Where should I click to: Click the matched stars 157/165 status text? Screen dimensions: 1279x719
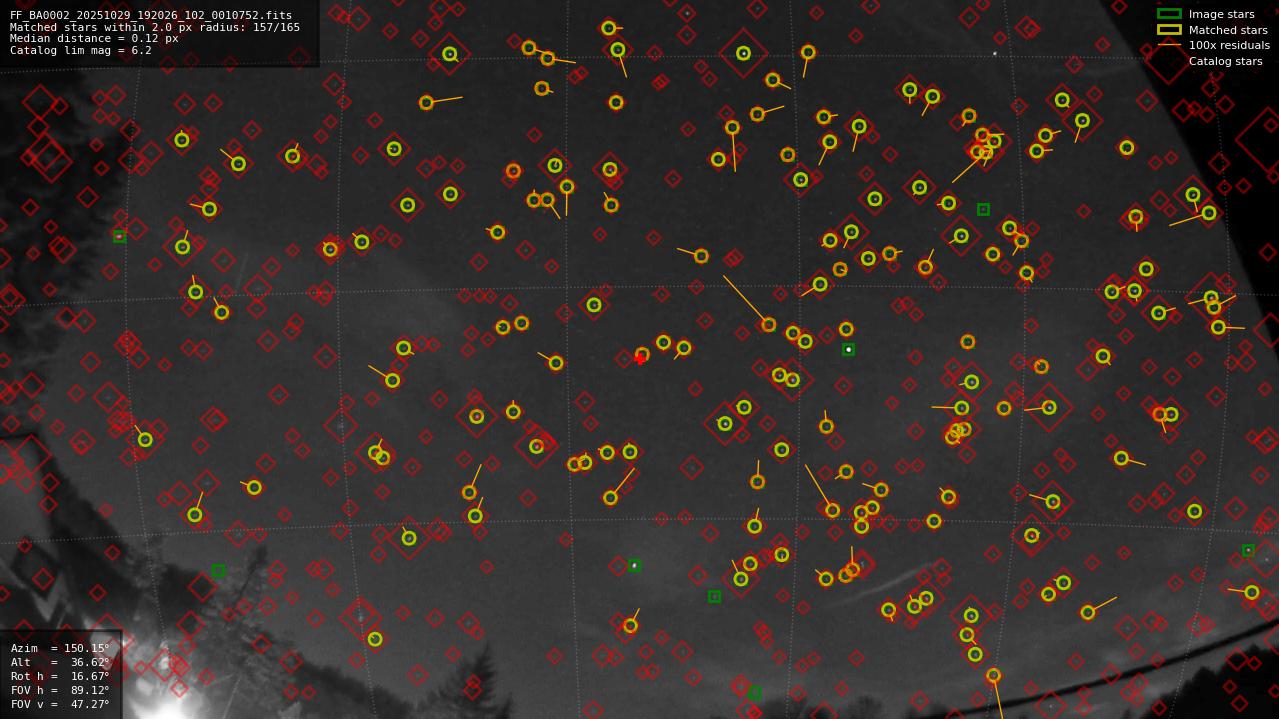click(150, 27)
